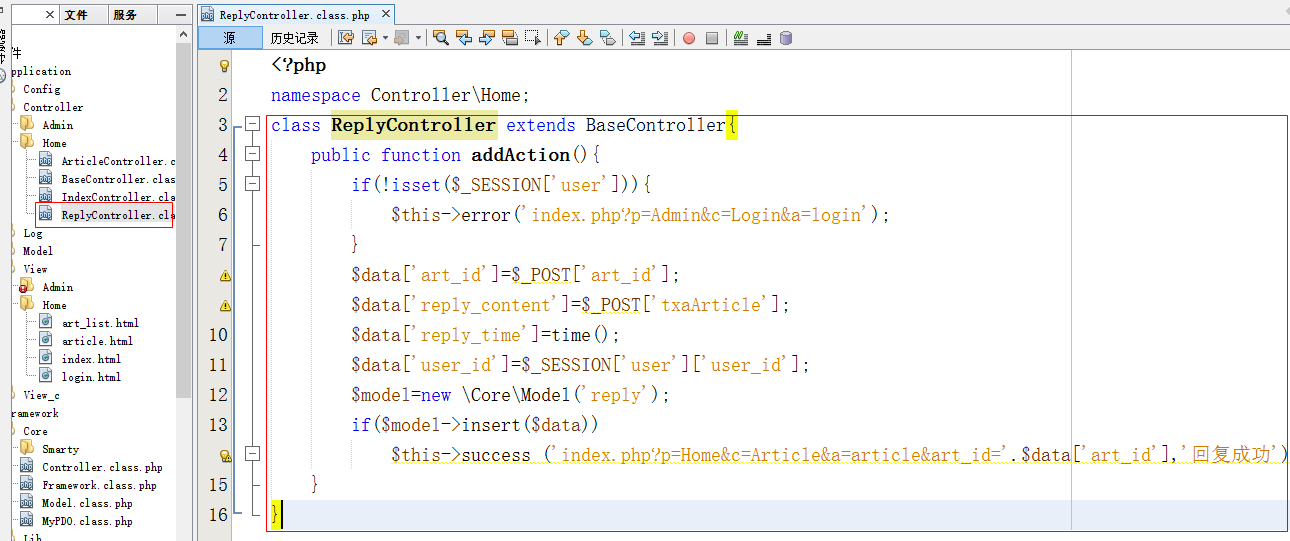1290x541 pixels.
Task: Click the Last Edit toolbar icon
Action: click(x=346, y=38)
